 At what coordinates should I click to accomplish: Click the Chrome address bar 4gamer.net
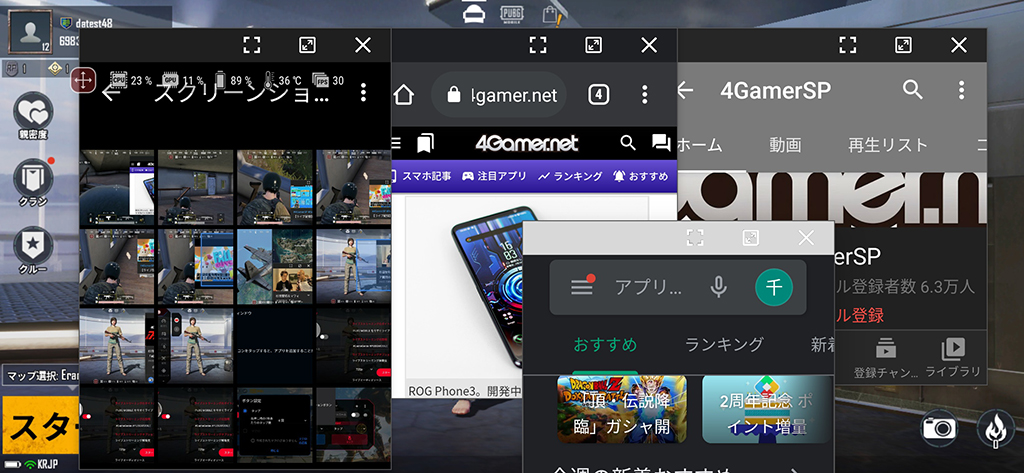[500, 95]
